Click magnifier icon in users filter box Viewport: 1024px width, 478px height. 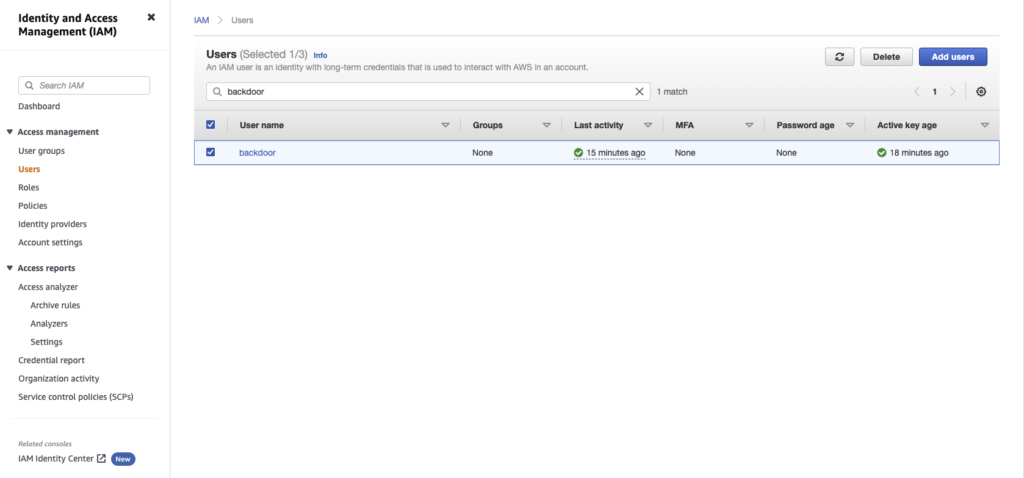tap(217, 92)
